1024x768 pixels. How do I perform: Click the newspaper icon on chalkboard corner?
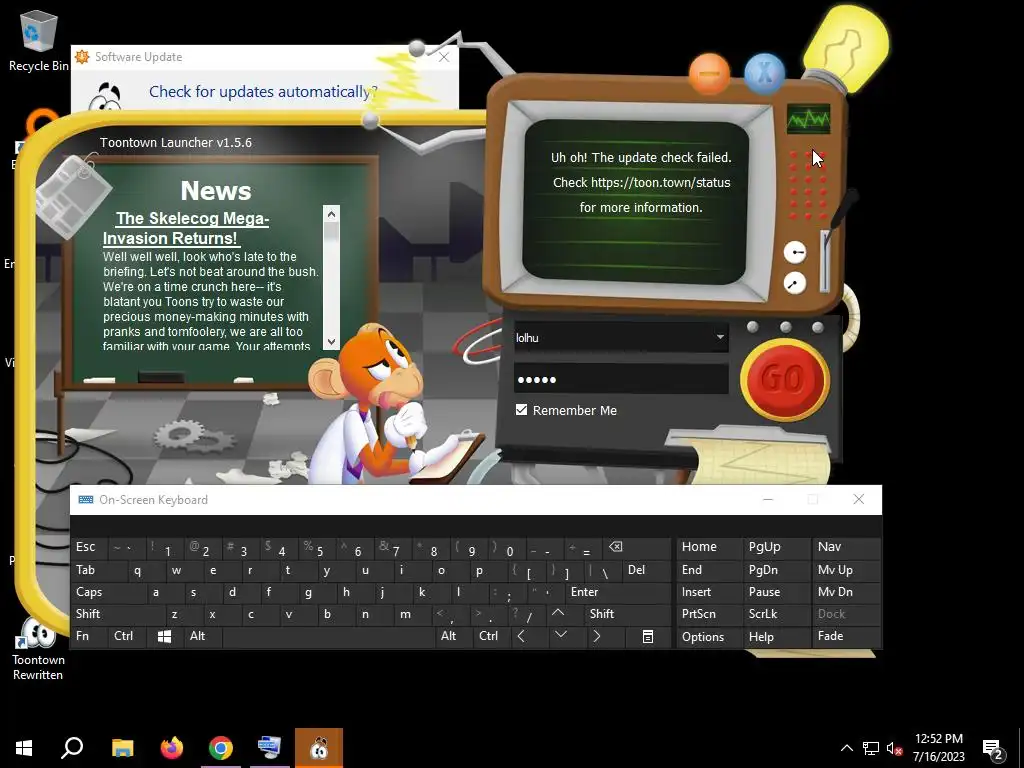point(74,197)
